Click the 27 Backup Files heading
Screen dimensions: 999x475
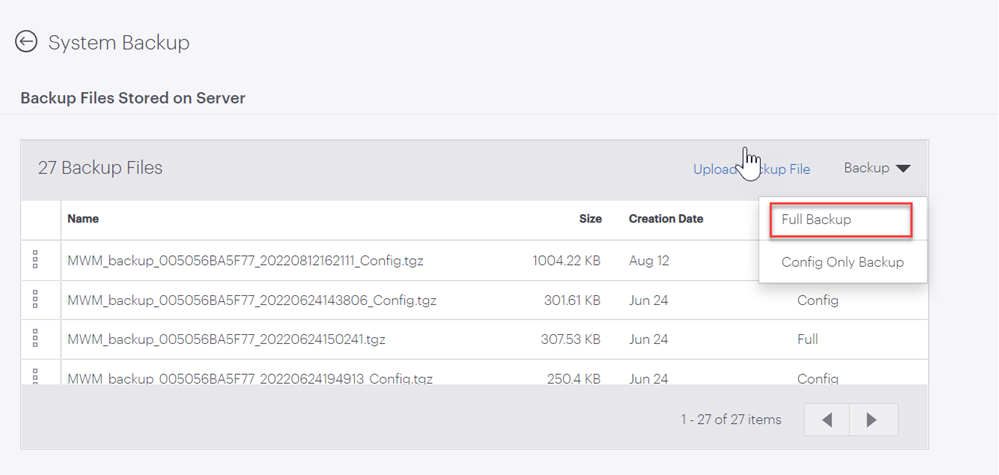(x=100, y=167)
